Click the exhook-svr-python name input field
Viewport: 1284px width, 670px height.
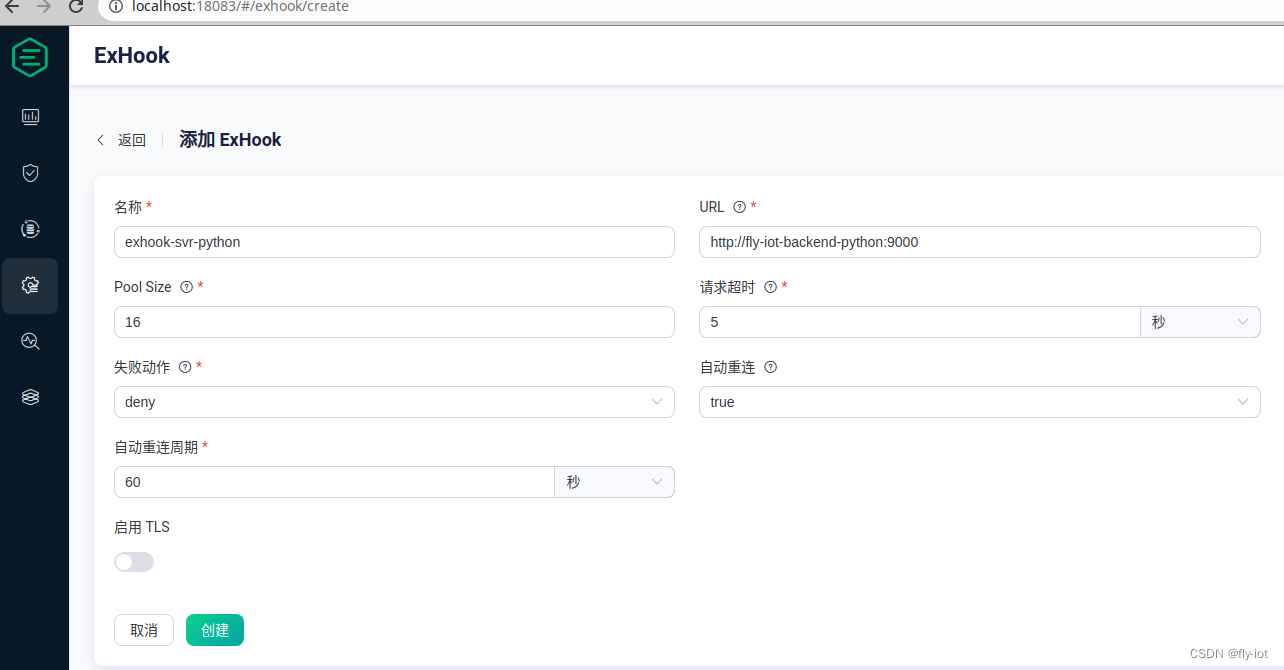pyautogui.click(x=394, y=241)
